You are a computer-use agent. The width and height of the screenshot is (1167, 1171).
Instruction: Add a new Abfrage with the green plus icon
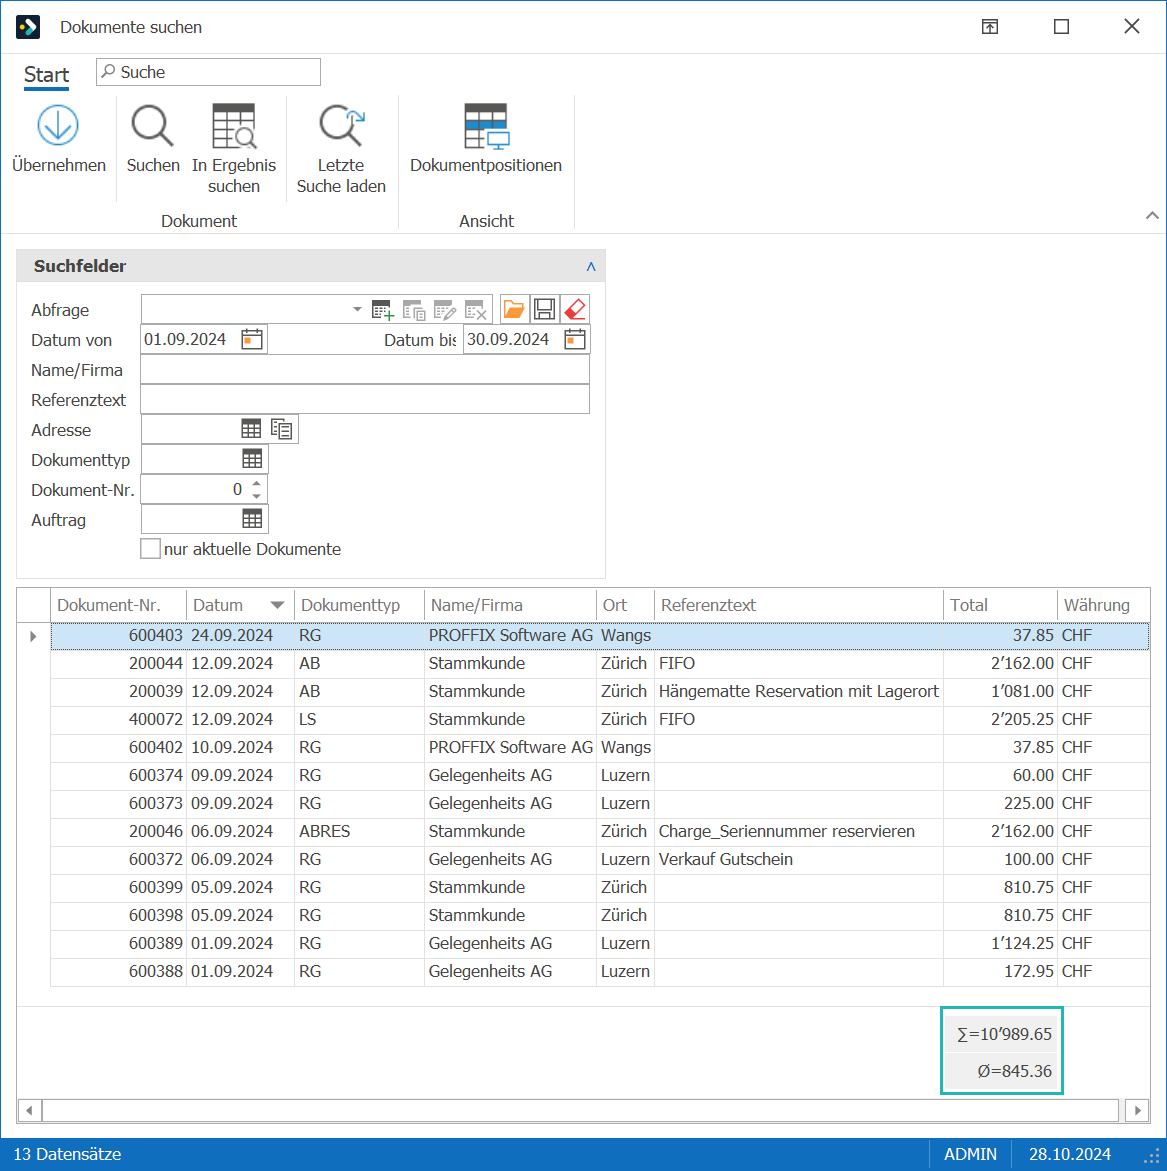382,309
